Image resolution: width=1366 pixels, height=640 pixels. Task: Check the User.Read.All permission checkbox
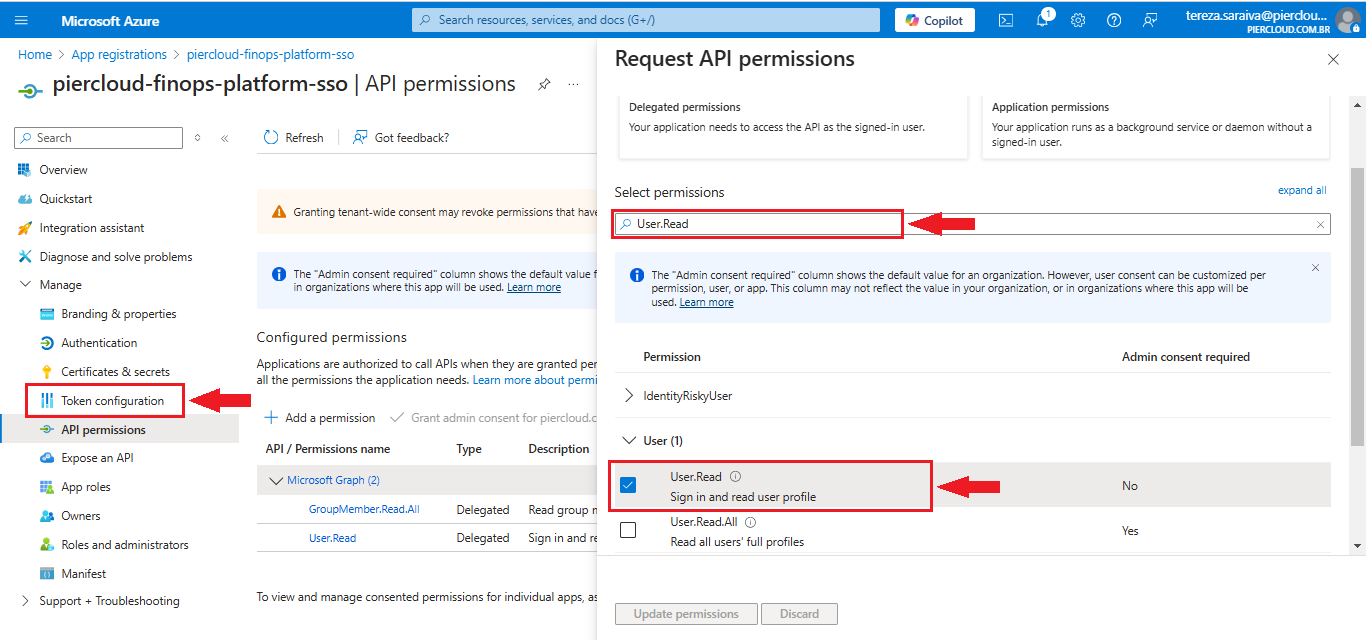click(x=628, y=530)
